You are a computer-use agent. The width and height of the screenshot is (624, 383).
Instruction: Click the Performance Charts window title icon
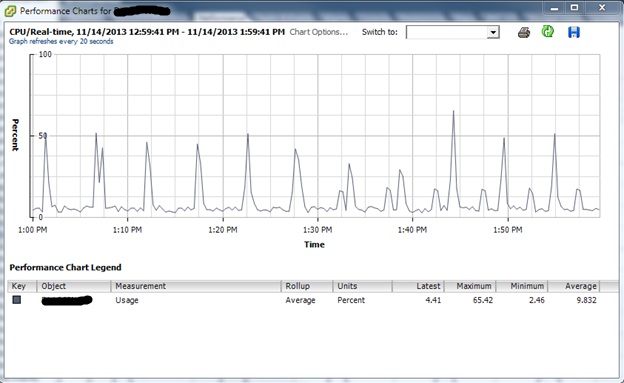(10, 11)
